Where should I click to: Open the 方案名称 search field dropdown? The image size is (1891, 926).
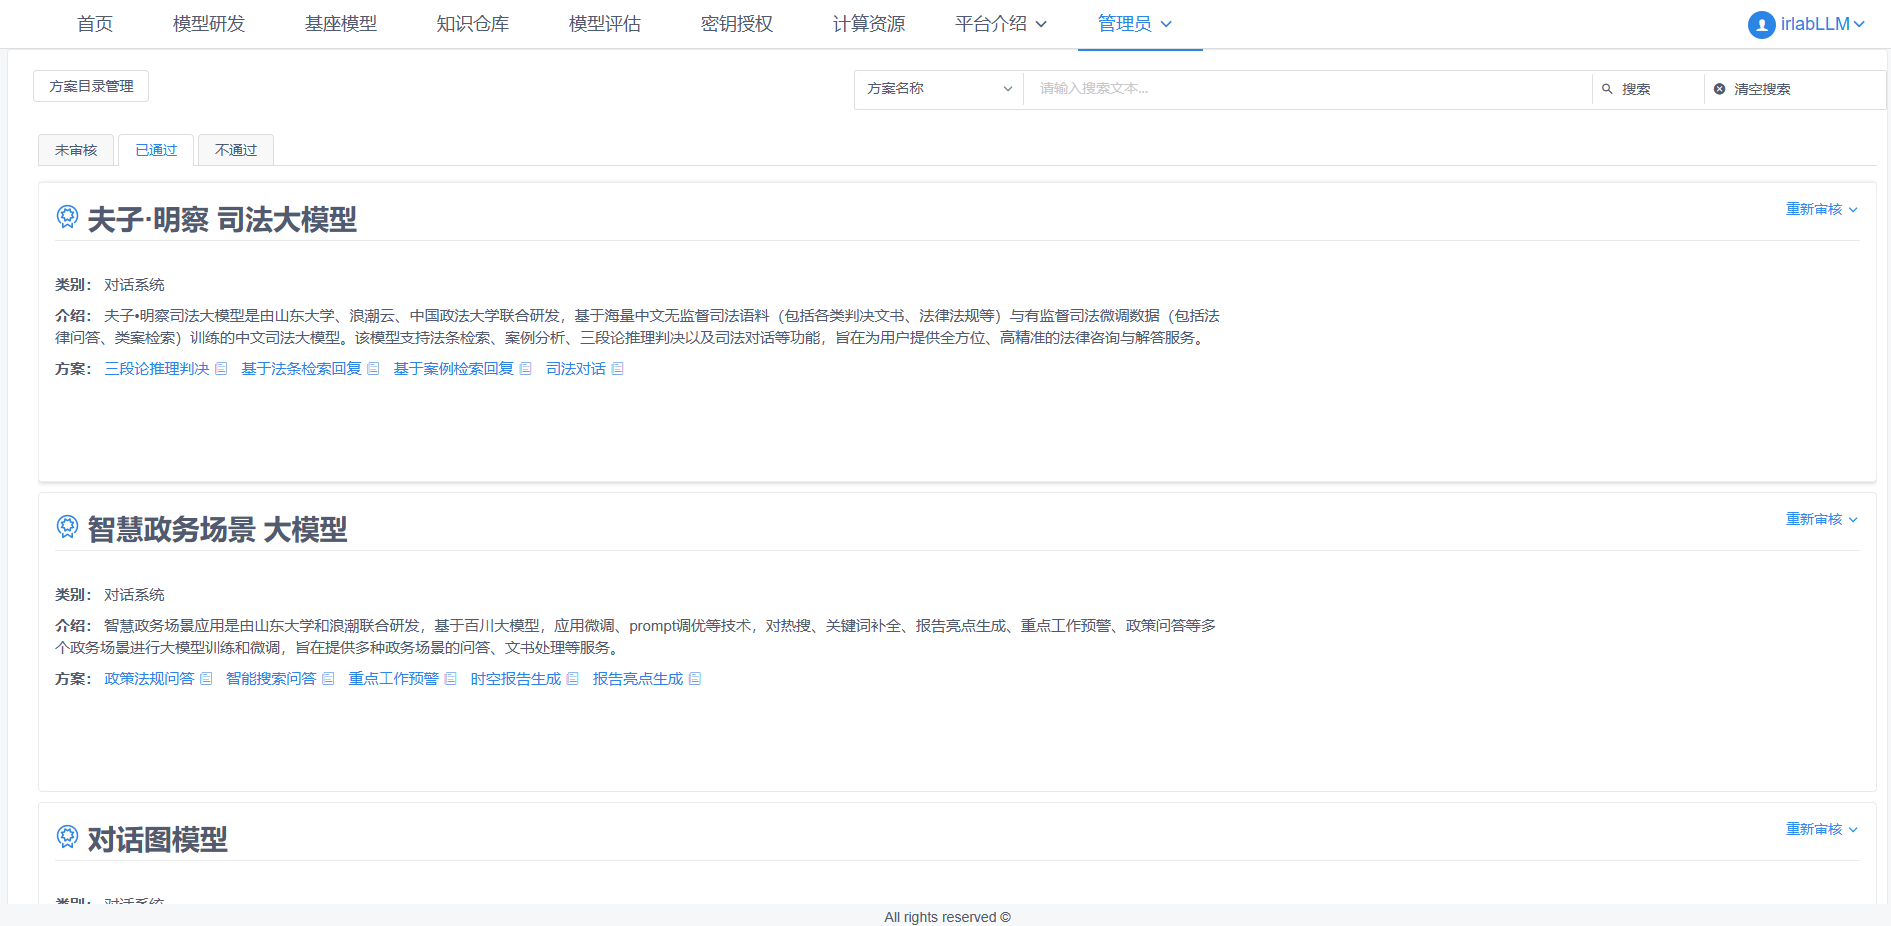click(x=939, y=89)
